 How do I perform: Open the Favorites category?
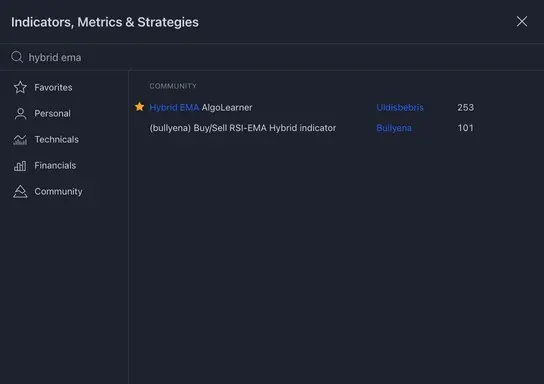(x=53, y=87)
